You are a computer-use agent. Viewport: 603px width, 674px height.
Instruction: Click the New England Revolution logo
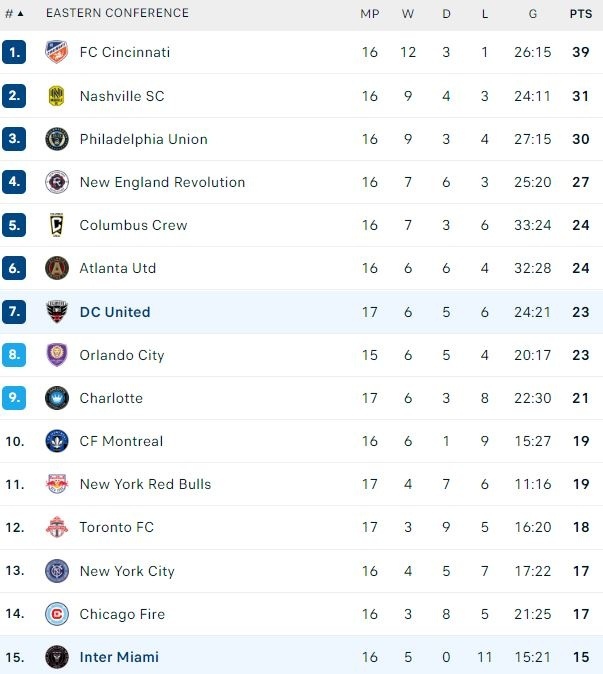(x=56, y=182)
